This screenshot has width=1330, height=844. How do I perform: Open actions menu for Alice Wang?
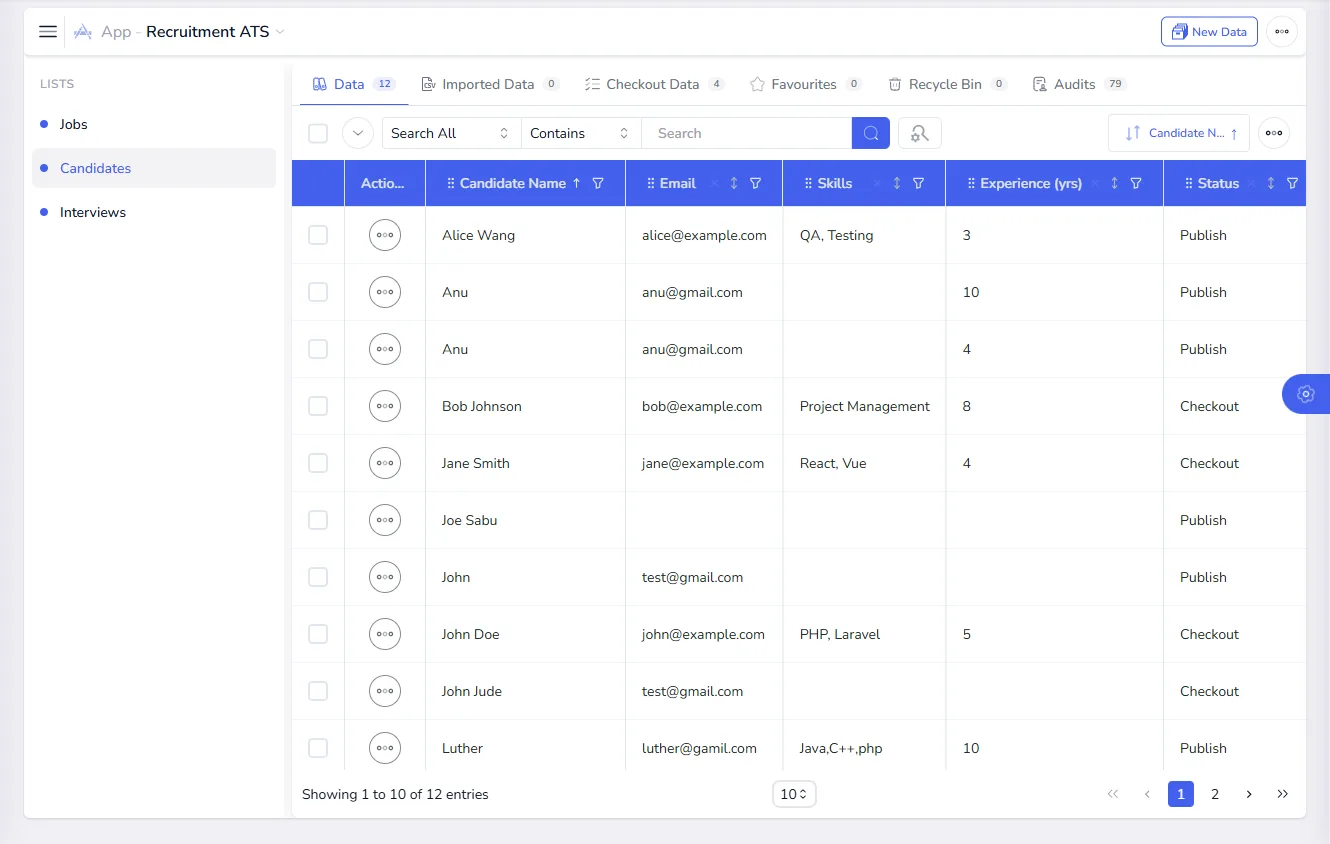point(385,235)
